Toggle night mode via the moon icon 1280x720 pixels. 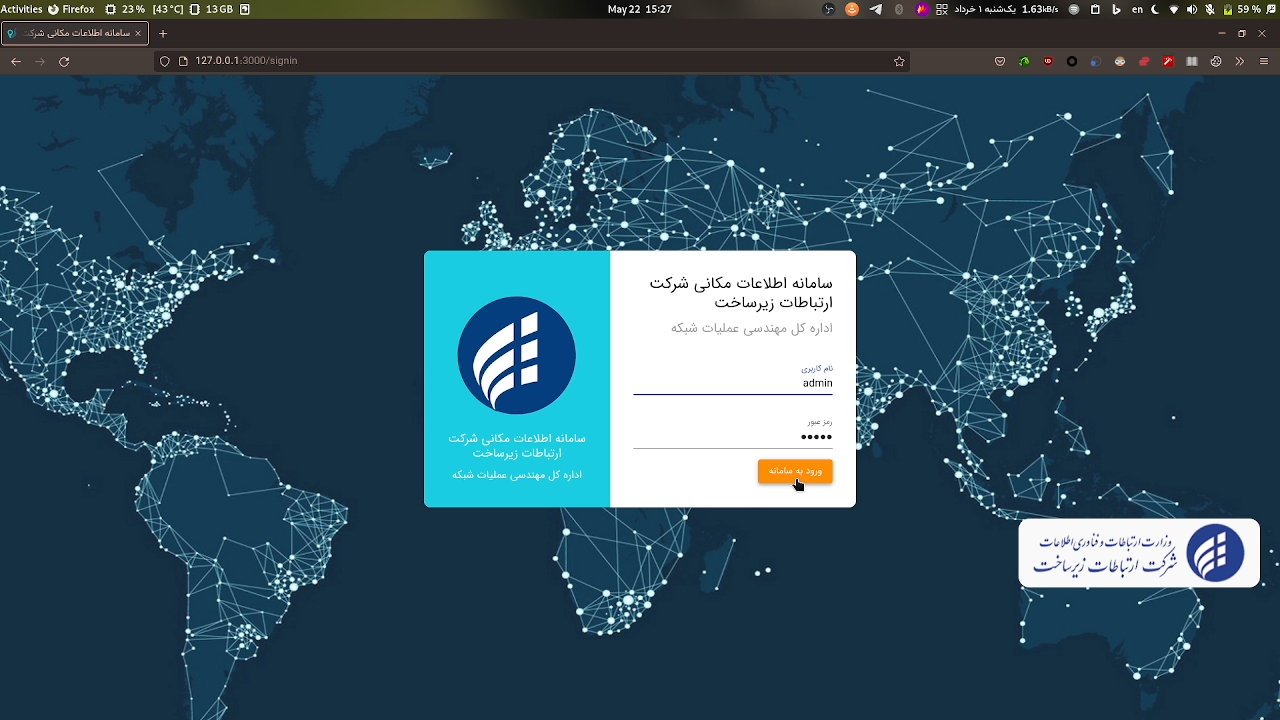tap(1155, 10)
